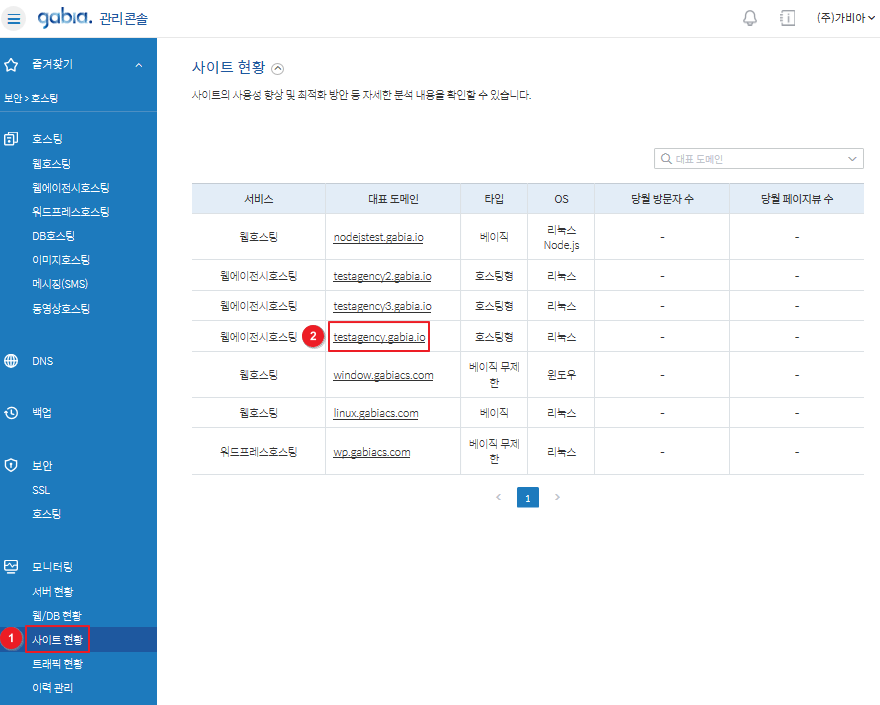Screen dimensions: 880x705
Task: Click the 호스팅 sidebar heading
Action: [x=47, y=139]
